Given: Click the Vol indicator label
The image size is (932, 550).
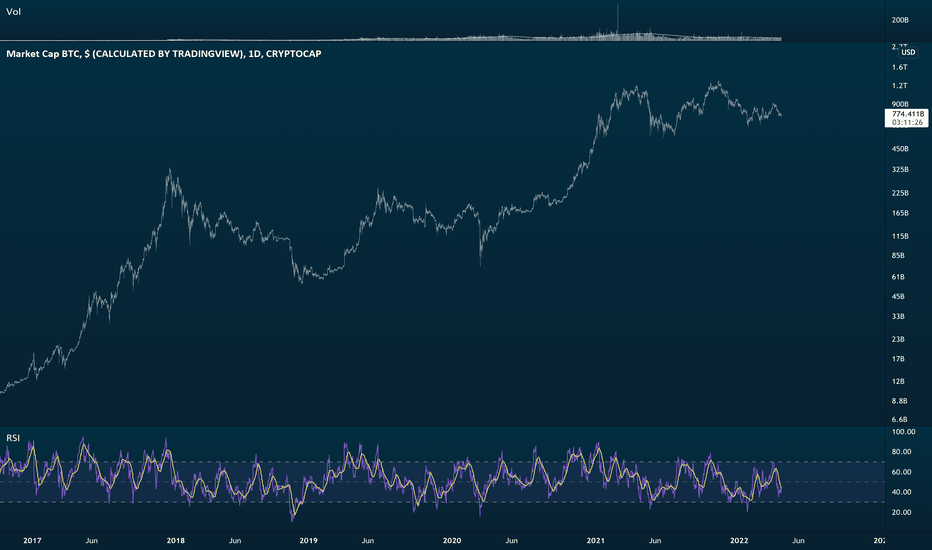Looking at the screenshot, I should (x=13, y=11).
